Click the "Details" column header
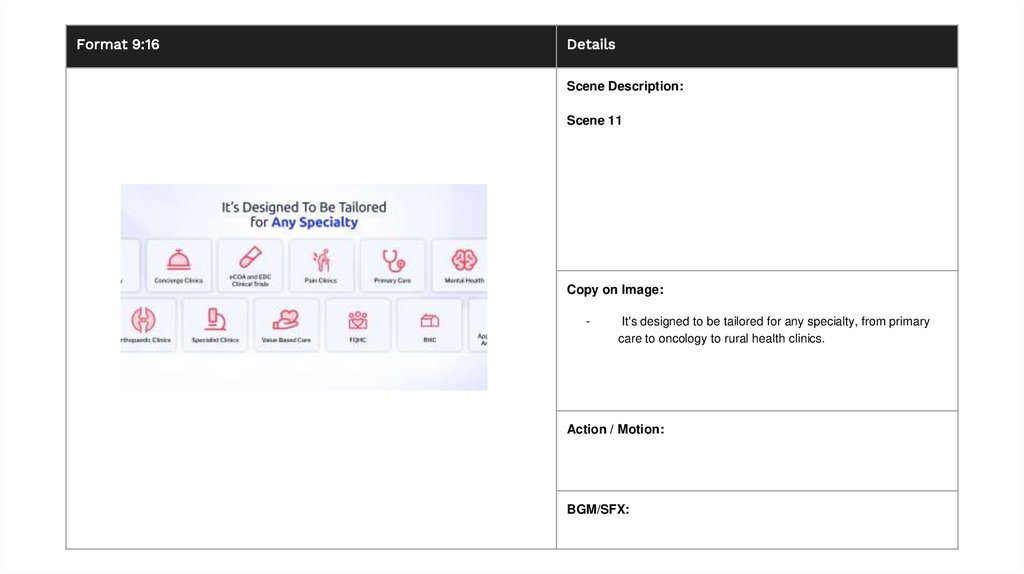The image size is (1024, 574). [591, 44]
